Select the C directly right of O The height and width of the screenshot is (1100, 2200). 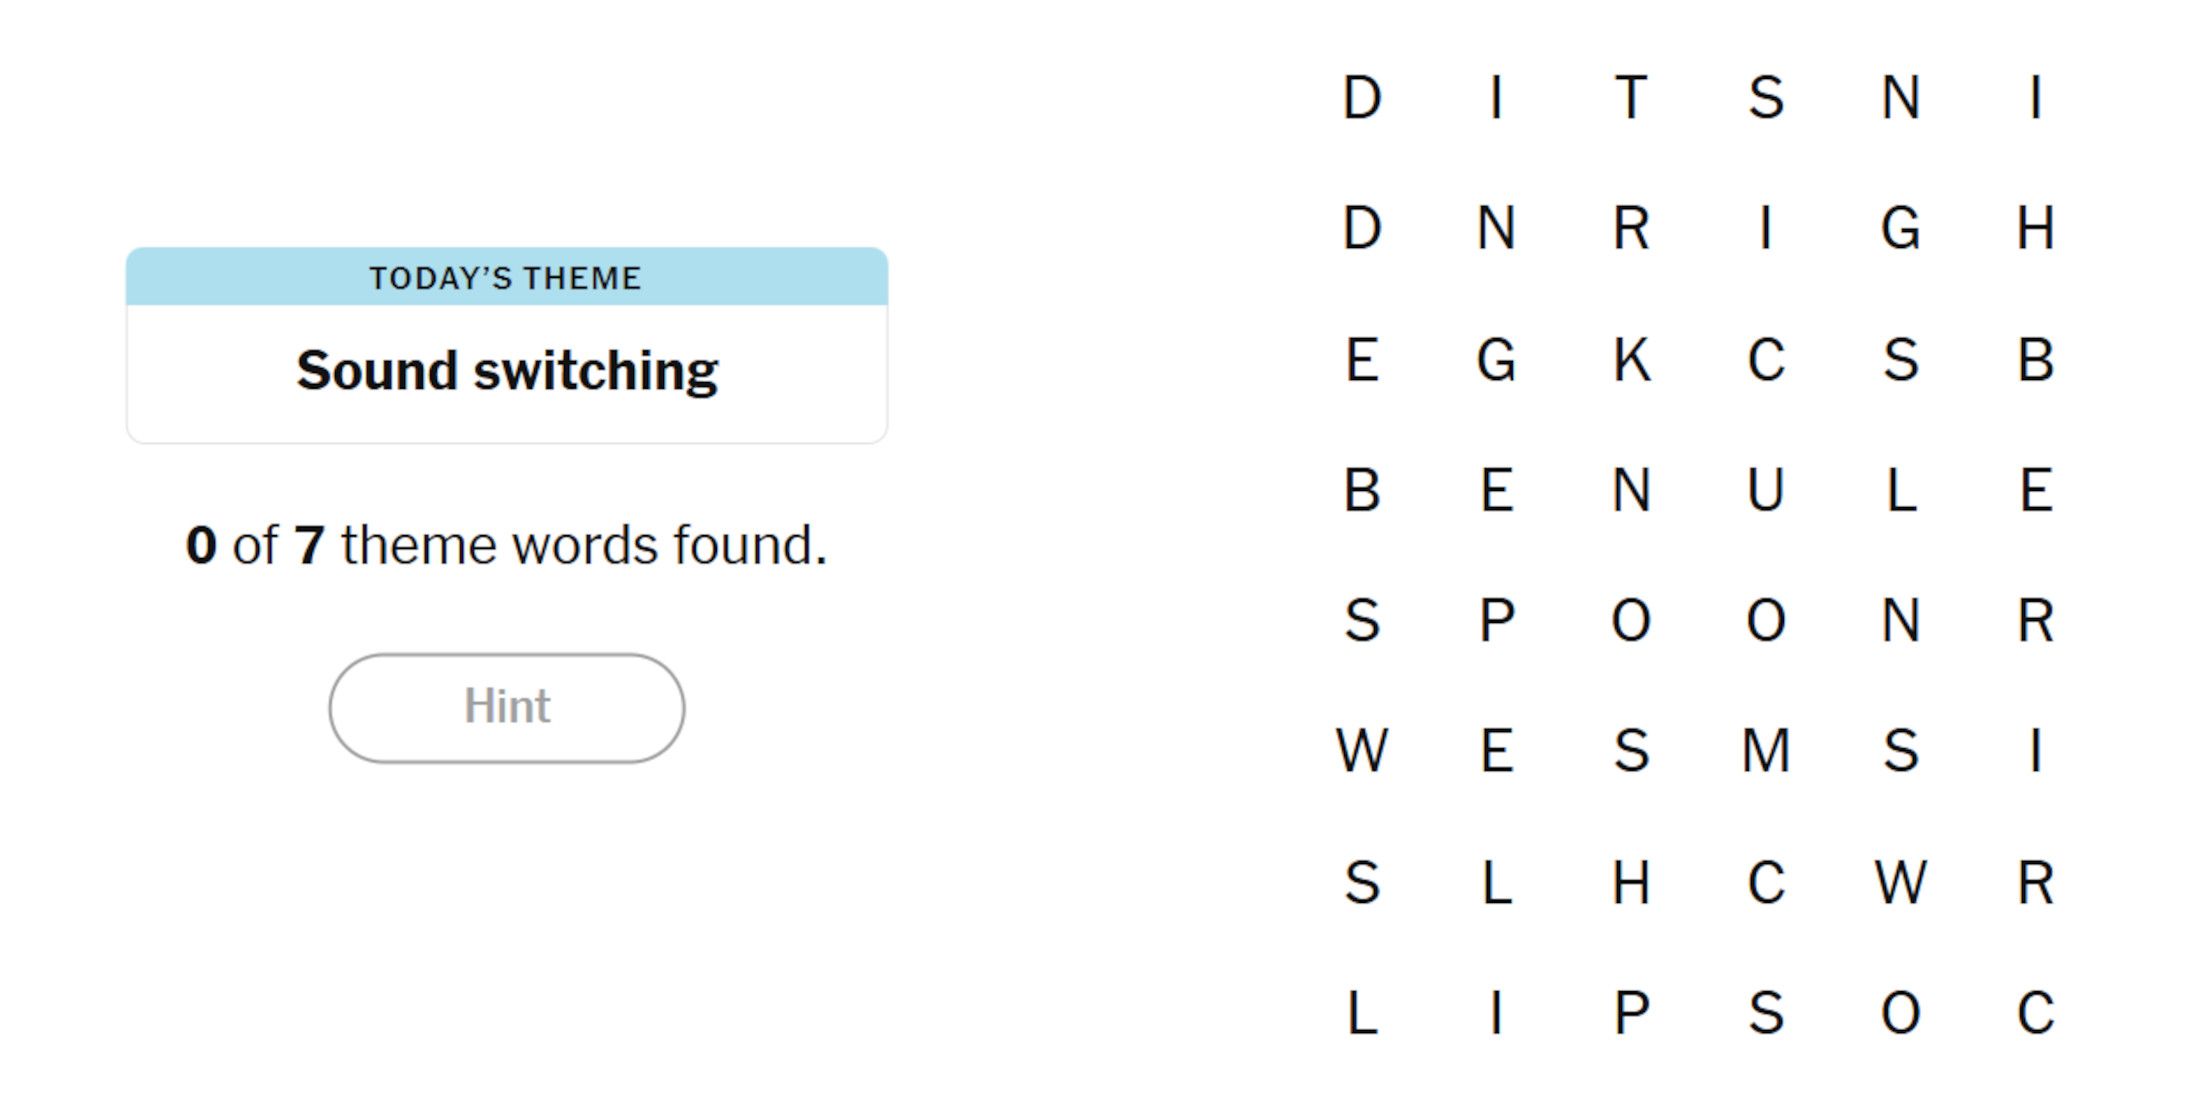click(2035, 1012)
